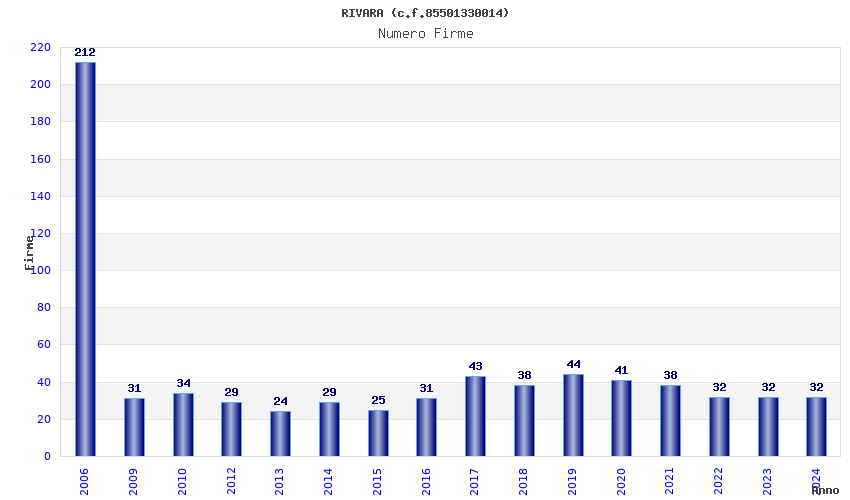The width and height of the screenshot is (850, 500).
Task: Click the x-axis label '2014'
Action: click(328, 482)
